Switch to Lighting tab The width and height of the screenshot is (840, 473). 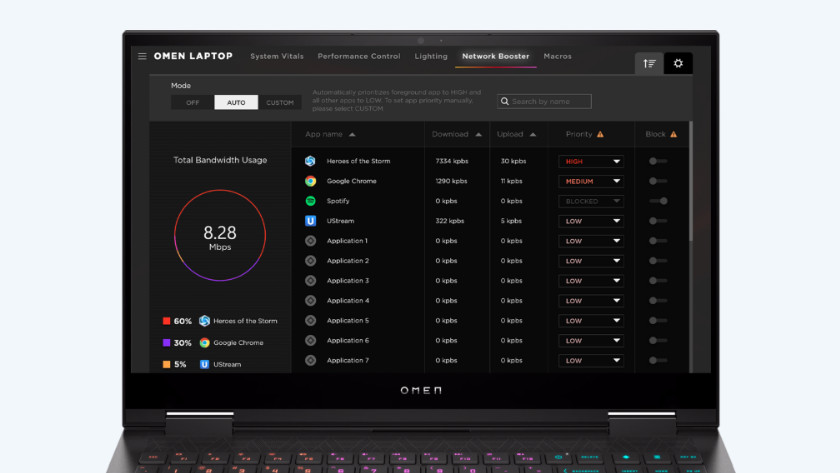click(431, 56)
